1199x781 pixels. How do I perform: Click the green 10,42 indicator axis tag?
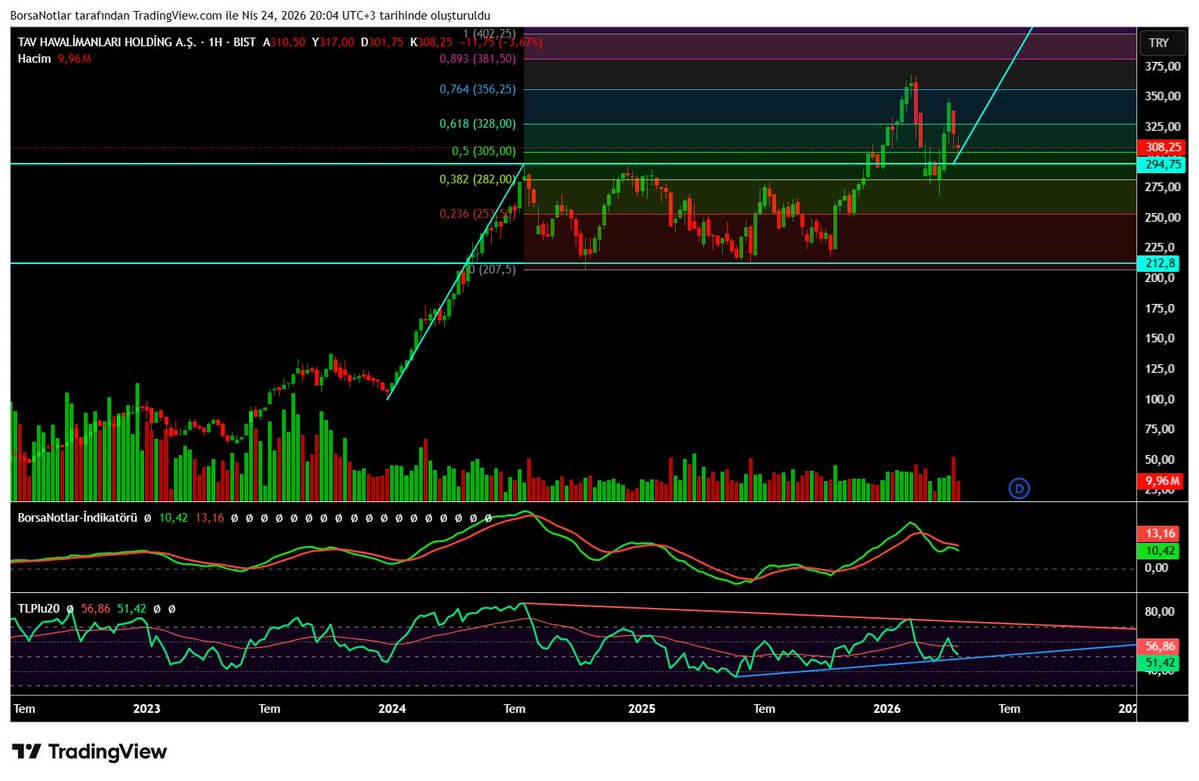click(1159, 551)
